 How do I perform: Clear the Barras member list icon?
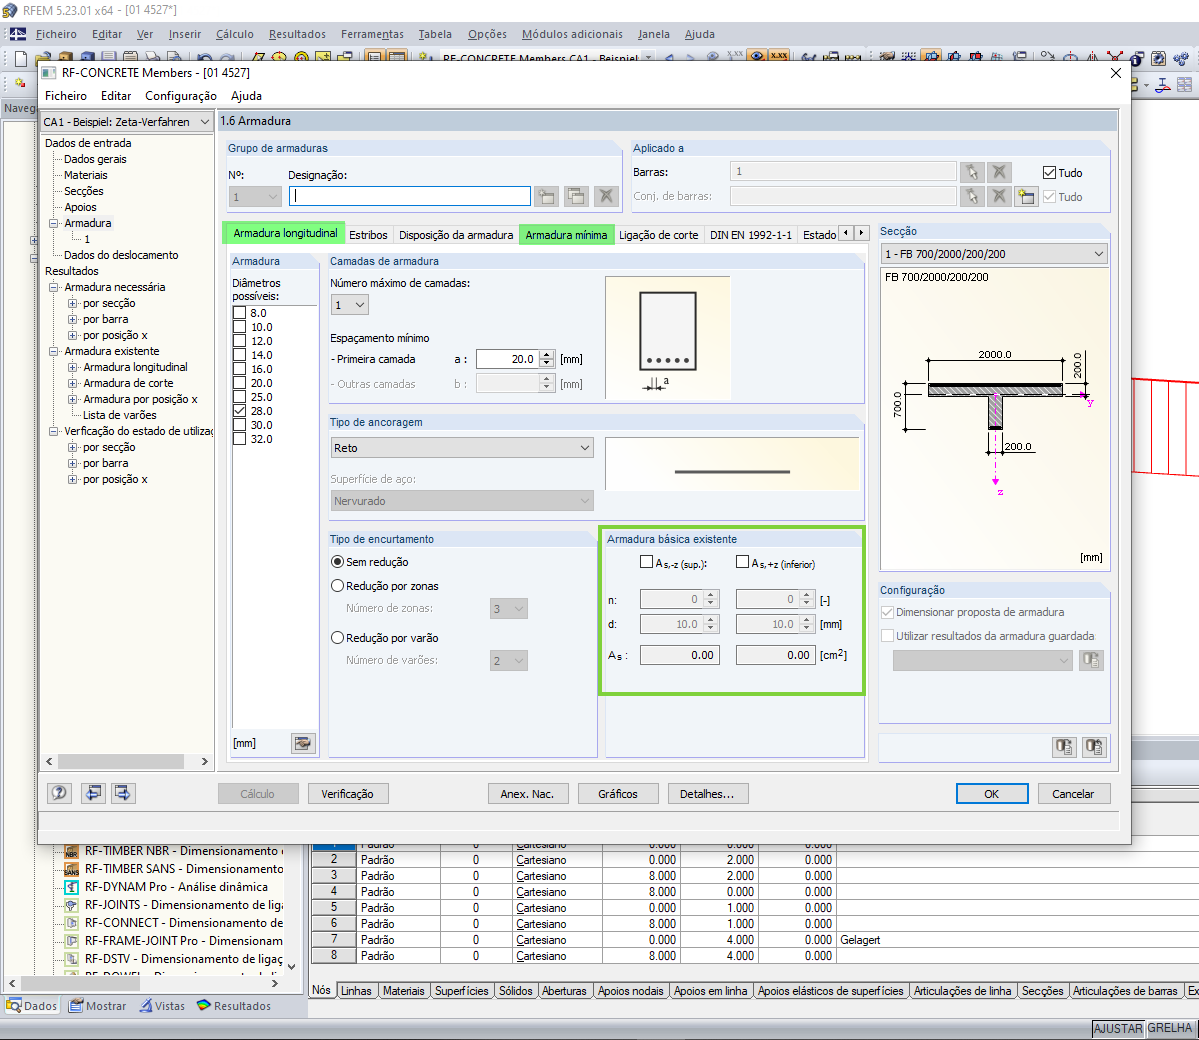coord(999,172)
